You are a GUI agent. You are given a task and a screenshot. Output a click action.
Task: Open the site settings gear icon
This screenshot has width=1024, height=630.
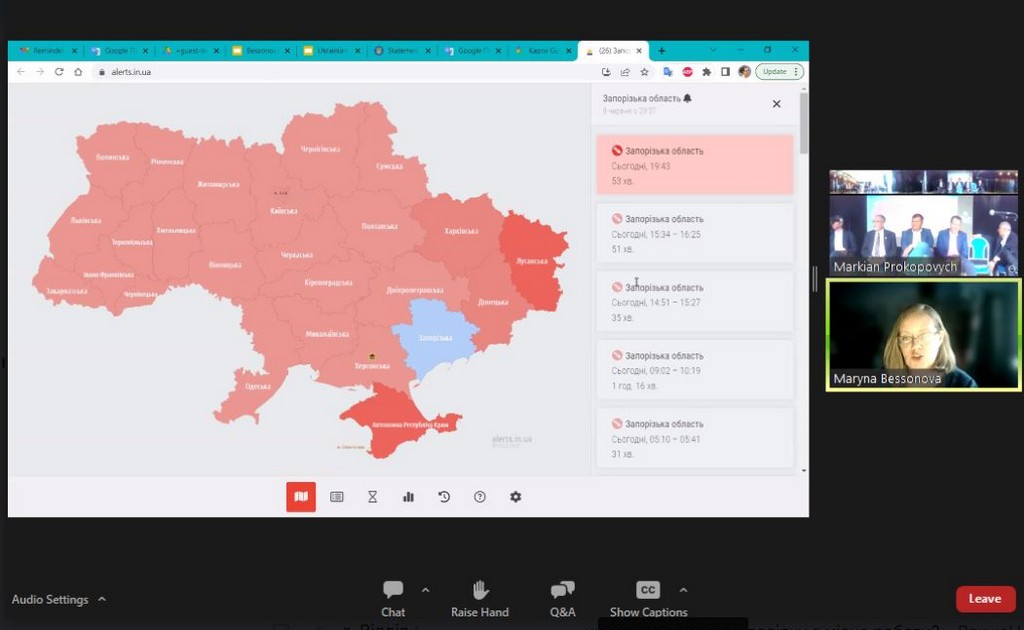[x=516, y=497]
